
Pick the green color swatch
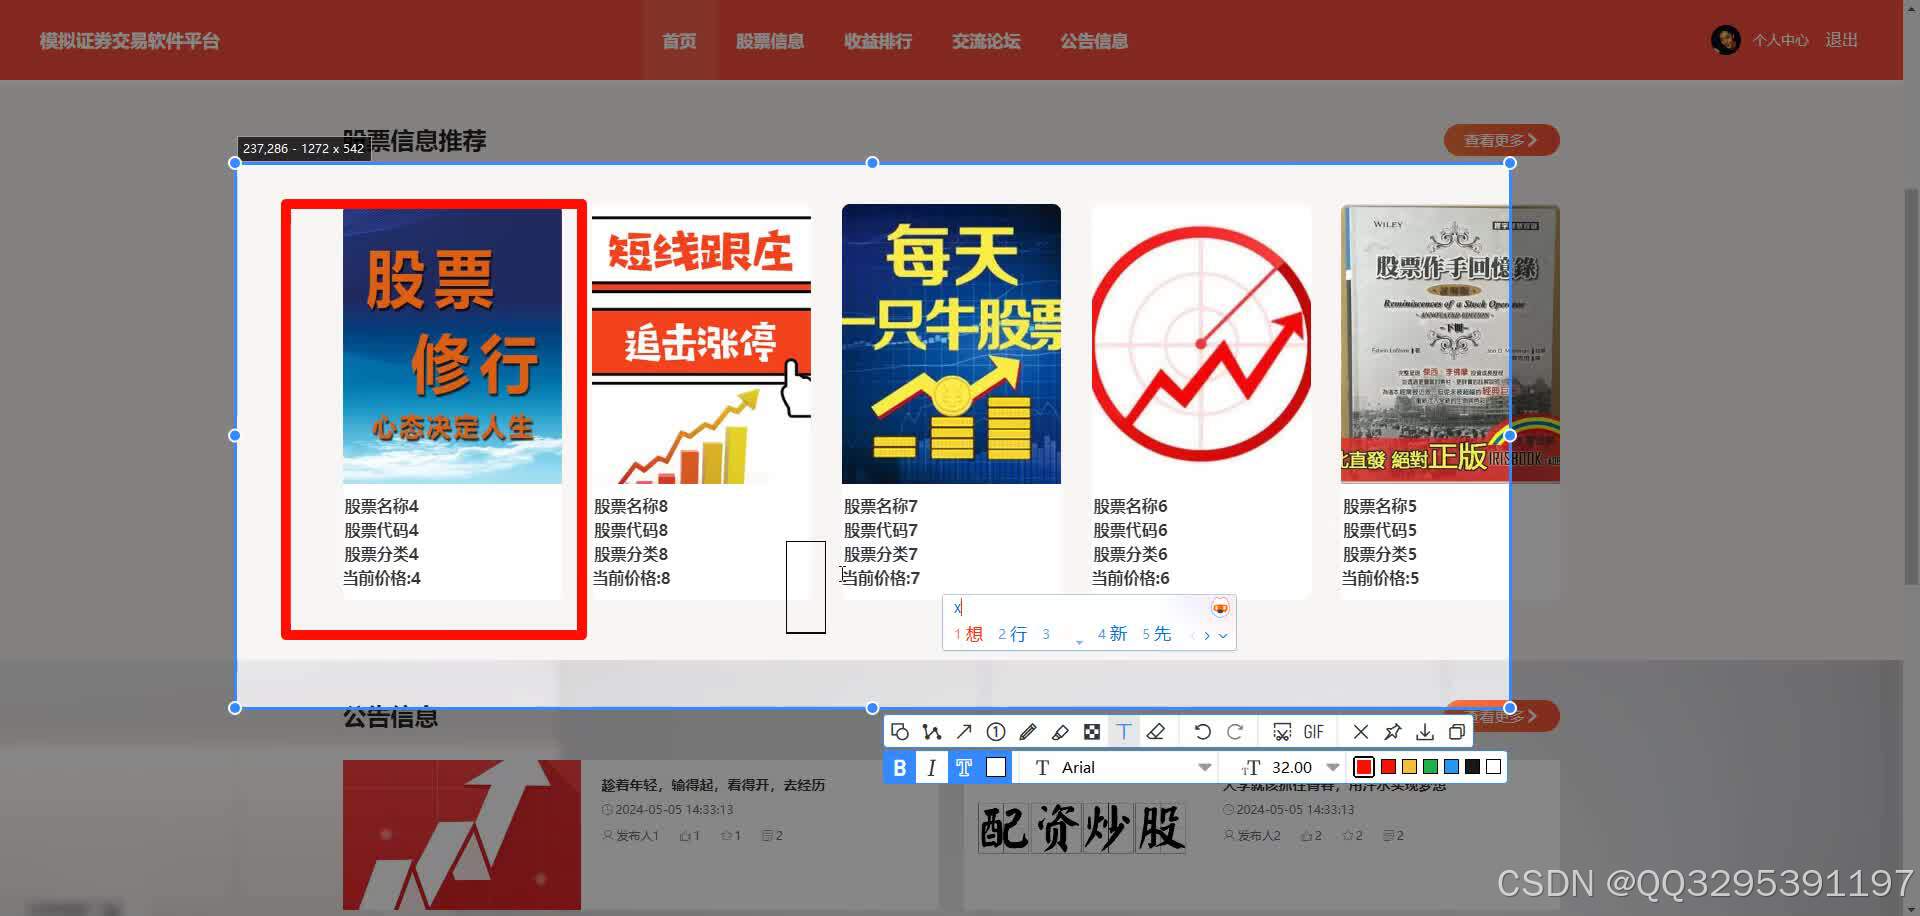pyautogui.click(x=1430, y=767)
